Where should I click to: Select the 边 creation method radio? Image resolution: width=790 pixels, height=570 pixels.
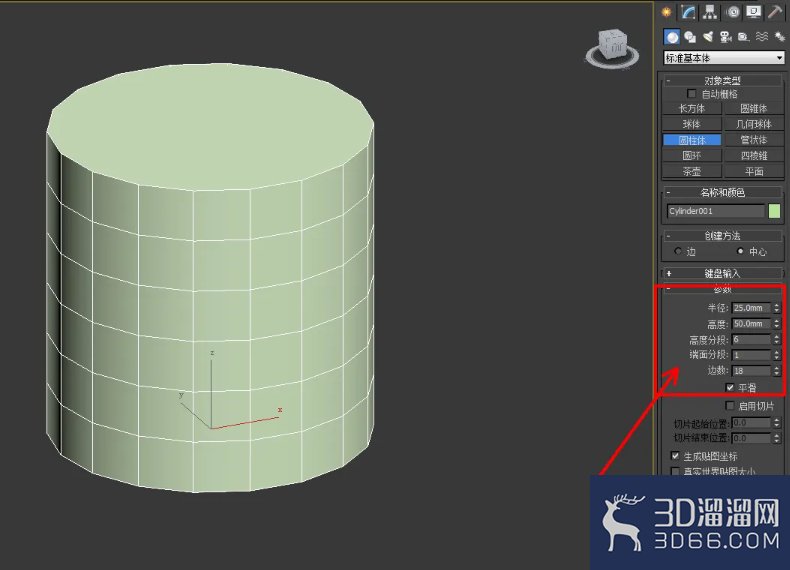click(678, 251)
